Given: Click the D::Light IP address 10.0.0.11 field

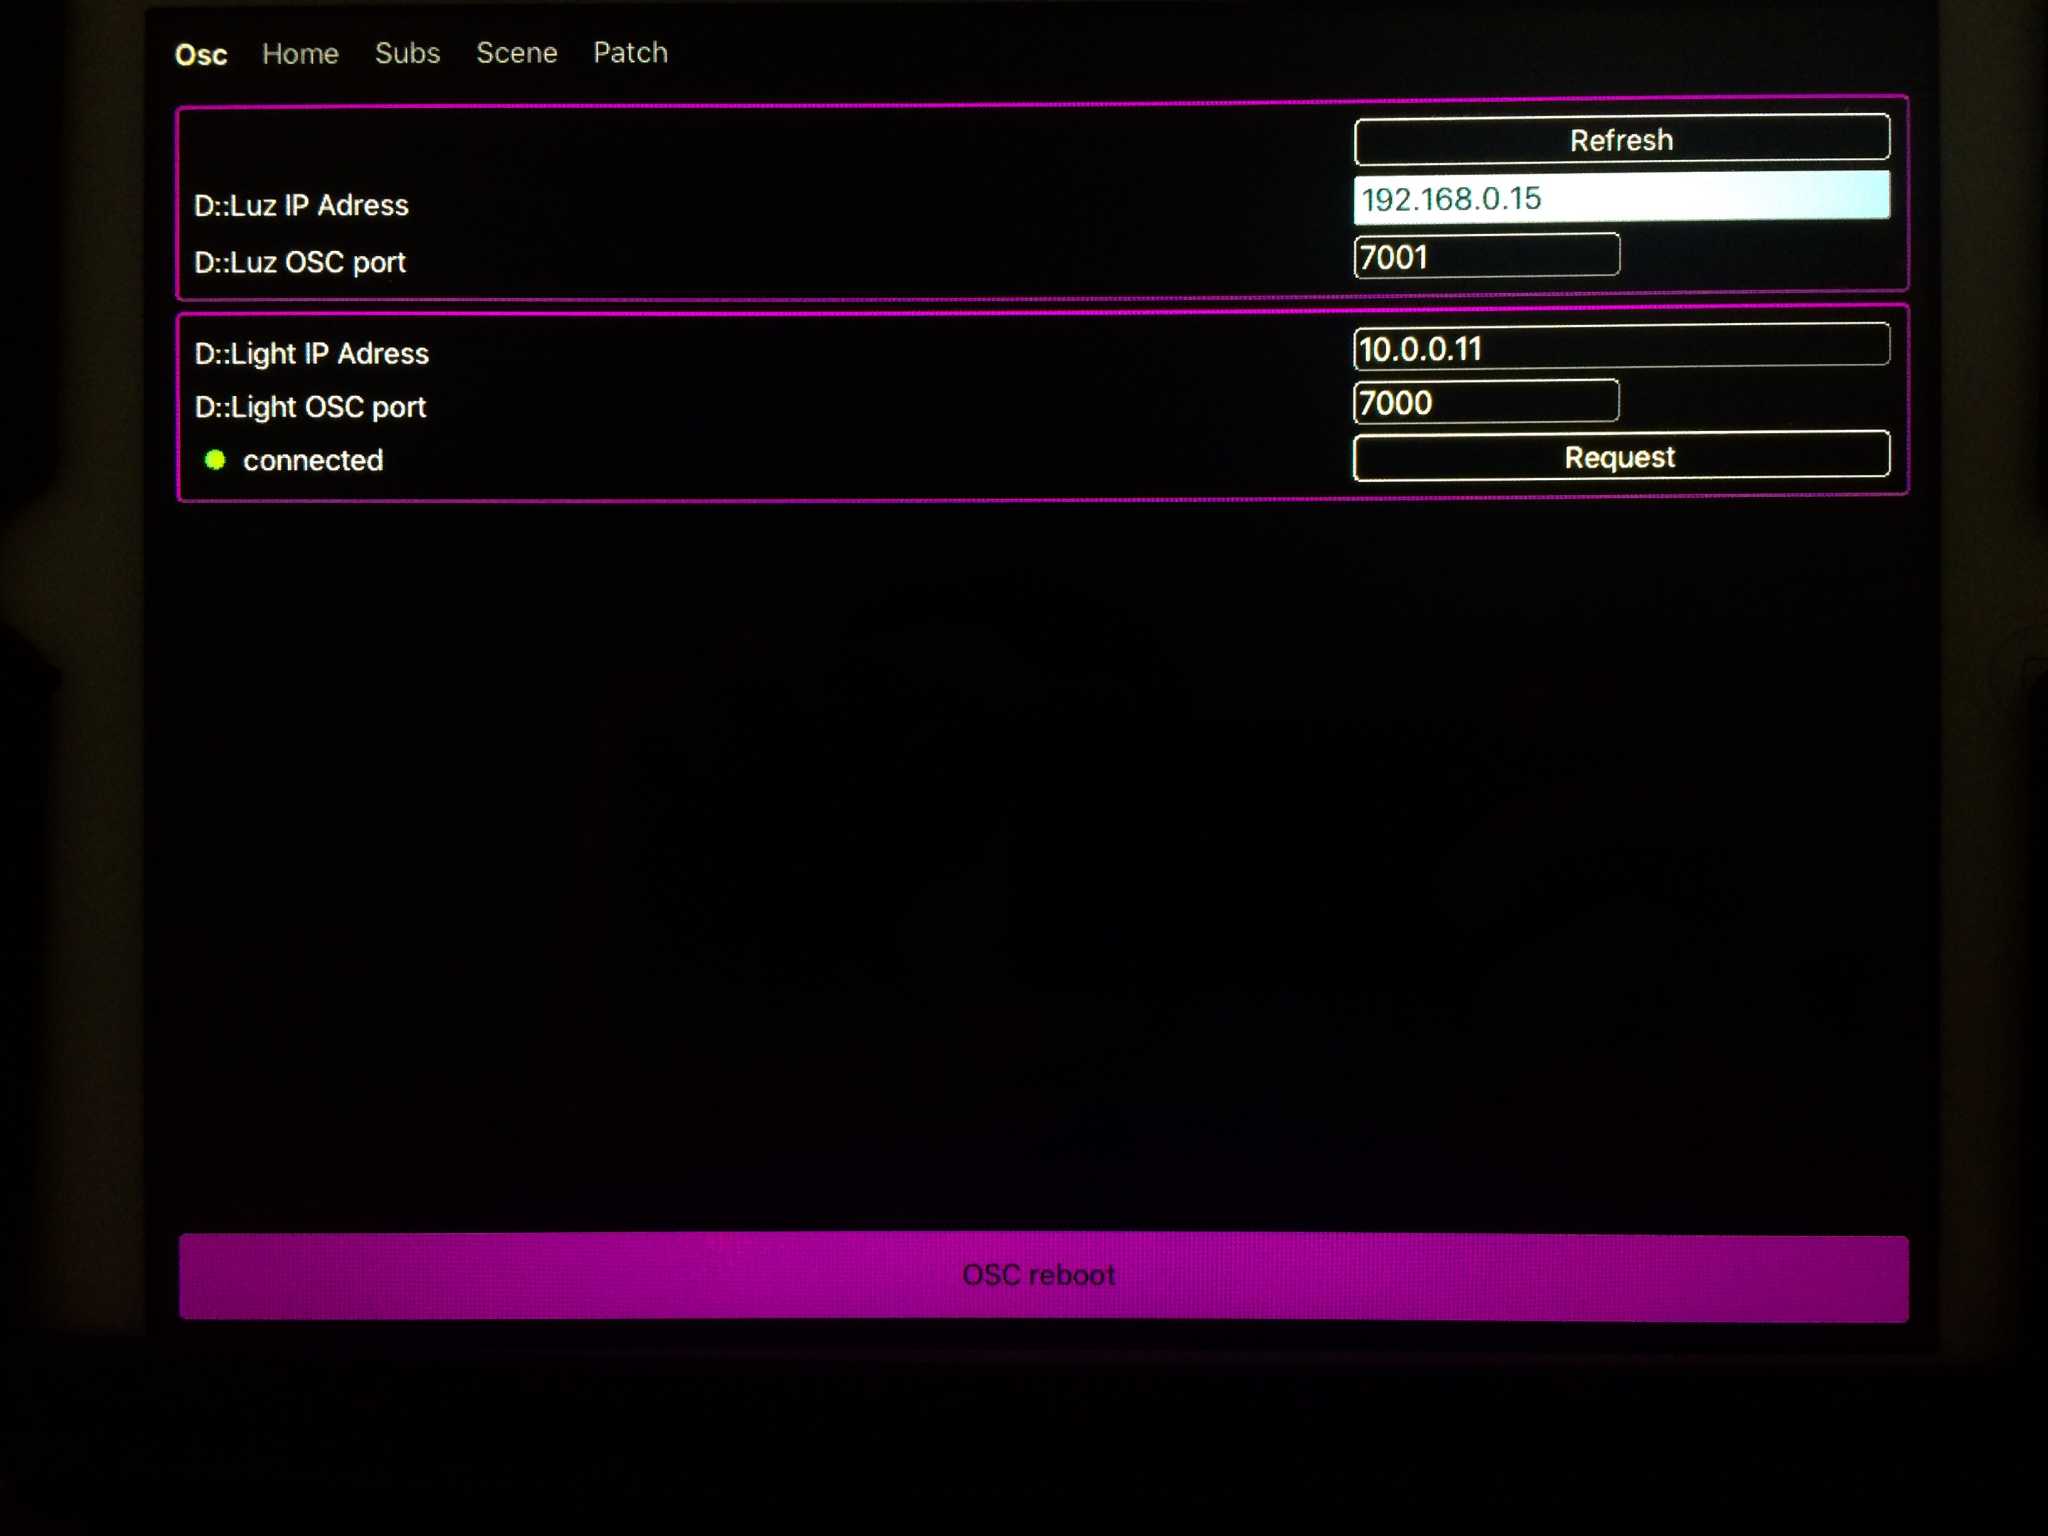Looking at the screenshot, I should [1620, 348].
